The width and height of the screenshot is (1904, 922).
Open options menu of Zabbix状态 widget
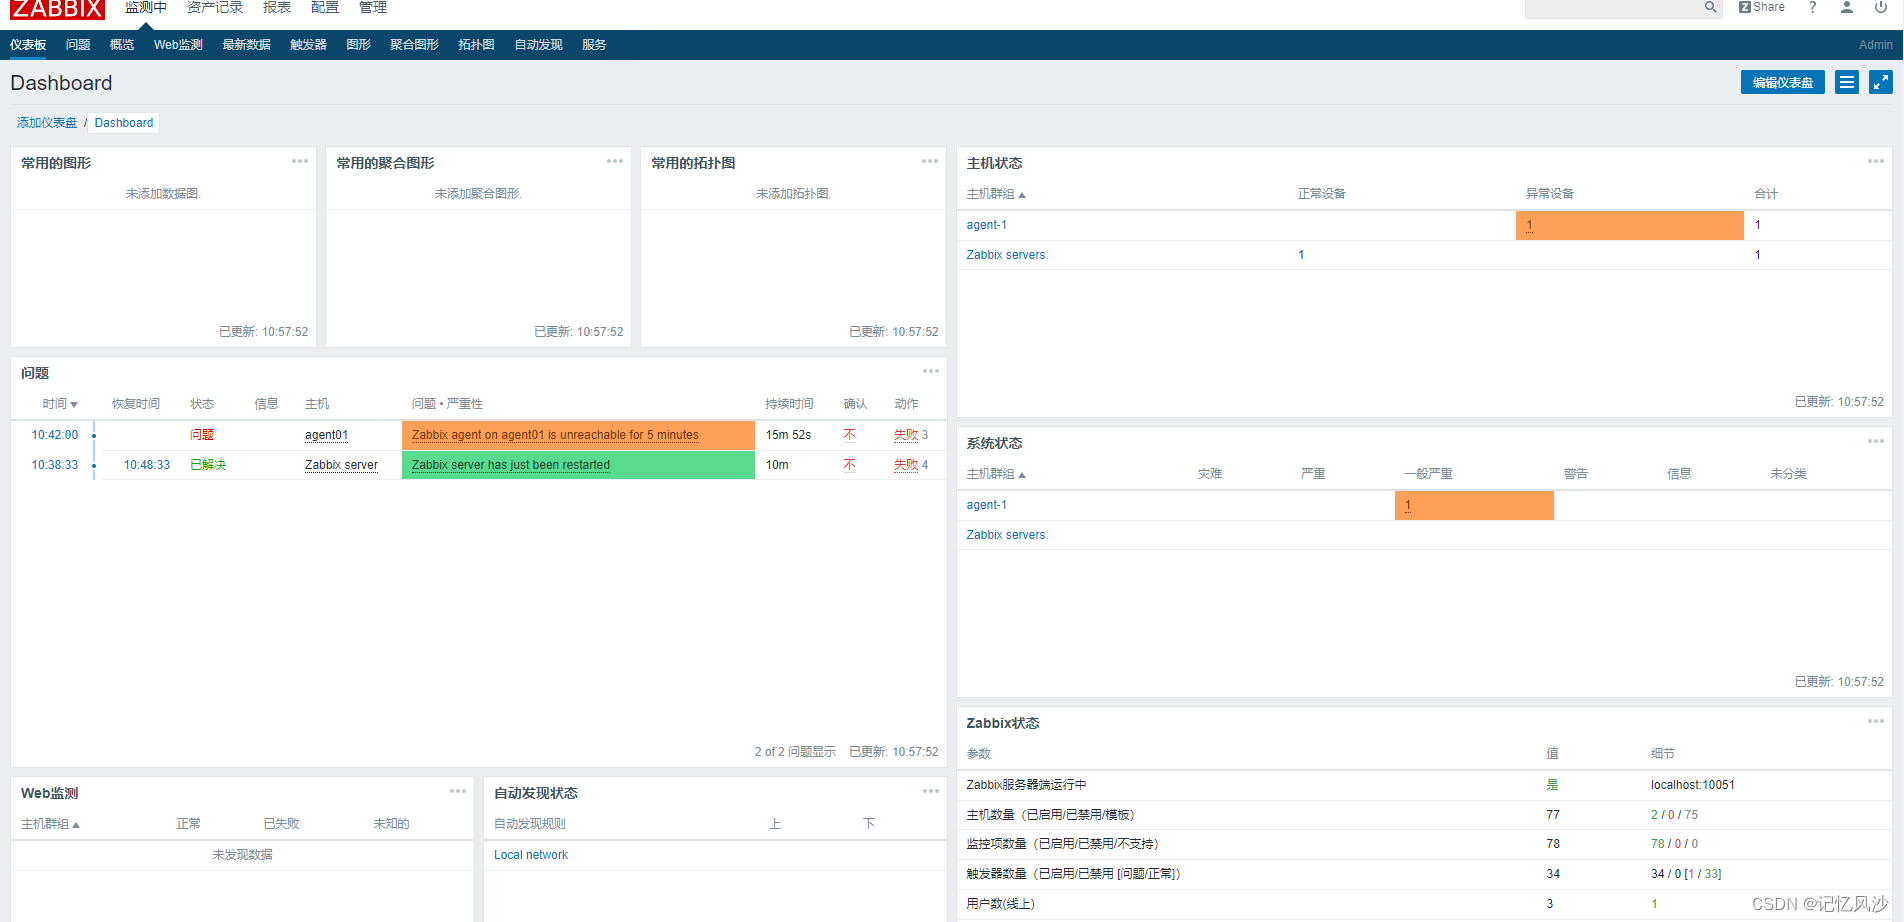click(x=1876, y=721)
